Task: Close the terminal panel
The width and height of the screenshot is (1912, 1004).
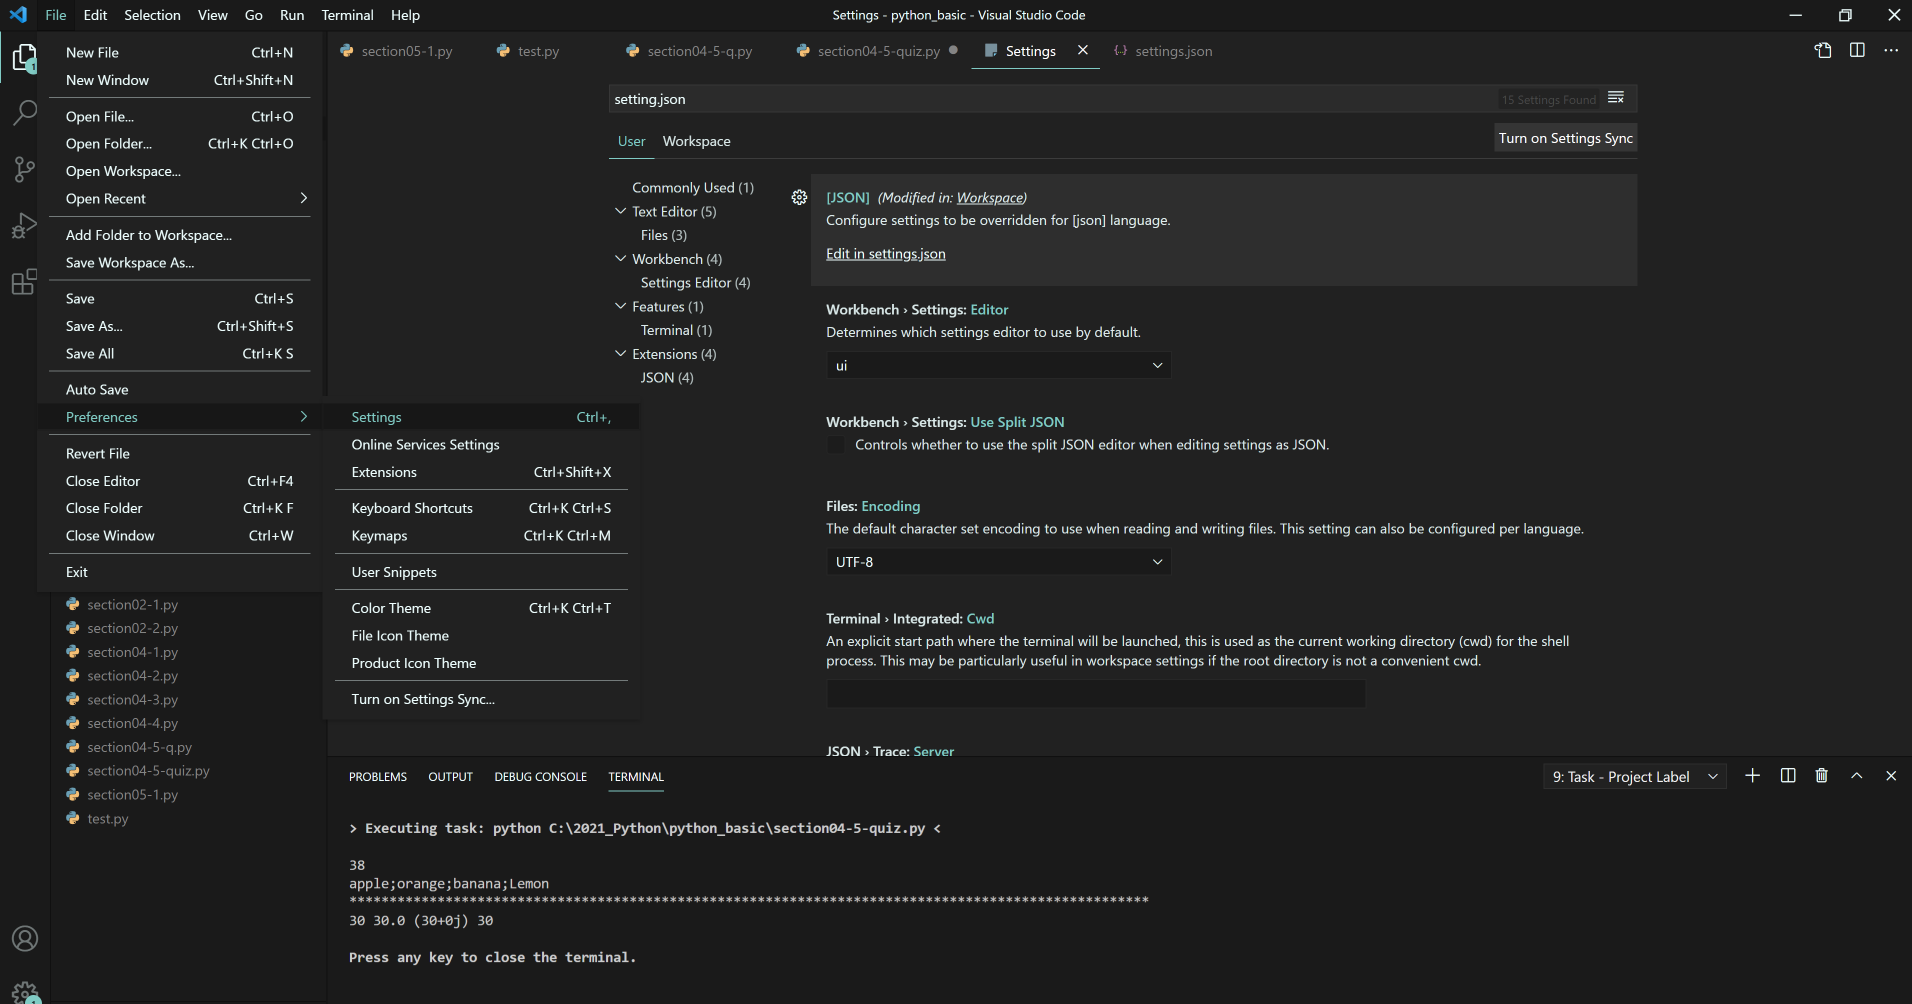Action: click(1891, 776)
